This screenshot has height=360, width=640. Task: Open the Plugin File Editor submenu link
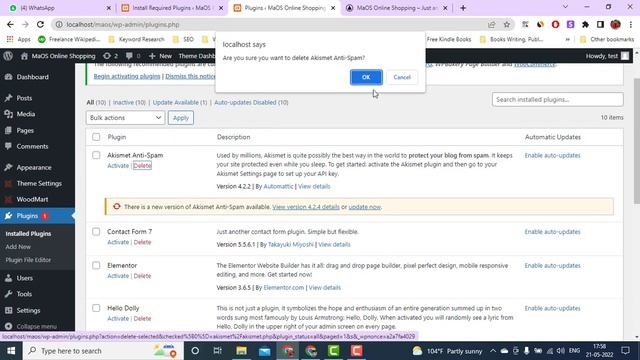click(28, 260)
